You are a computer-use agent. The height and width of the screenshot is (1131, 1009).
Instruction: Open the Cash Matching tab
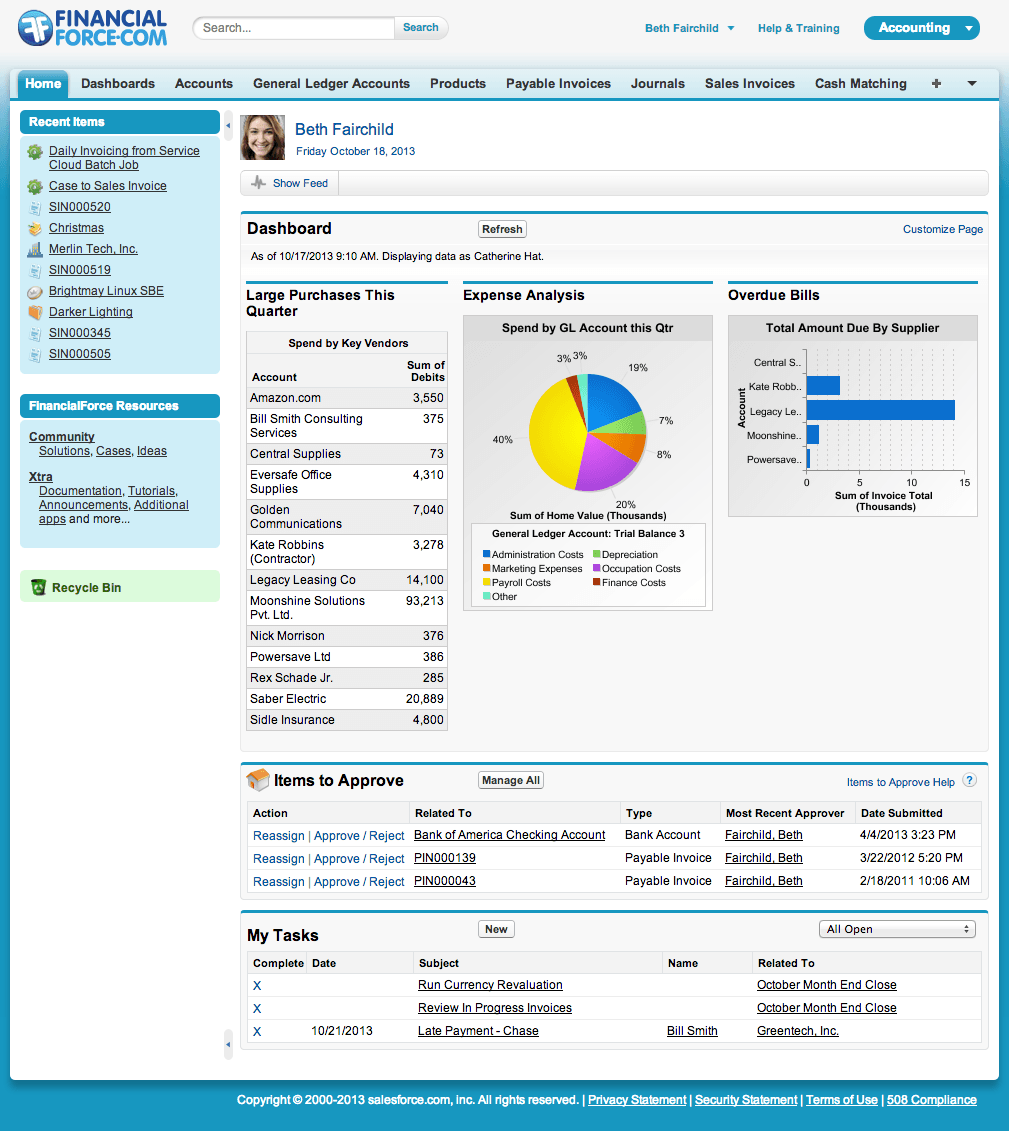(x=860, y=84)
